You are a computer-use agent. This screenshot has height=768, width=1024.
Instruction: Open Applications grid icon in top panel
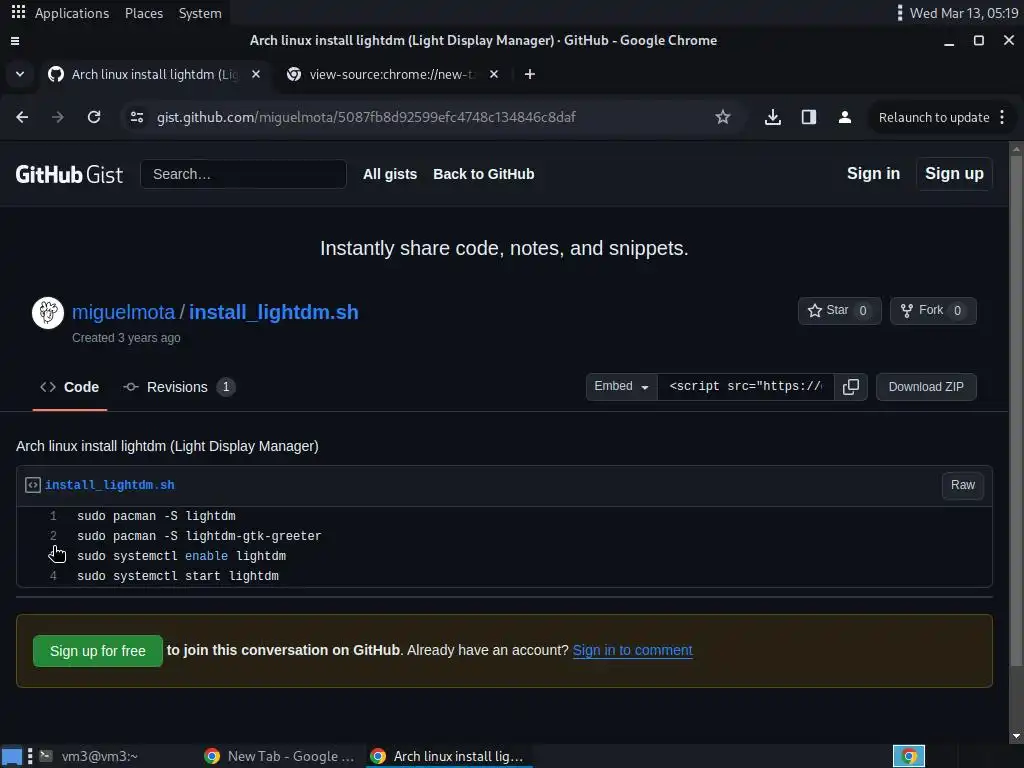click(x=18, y=12)
